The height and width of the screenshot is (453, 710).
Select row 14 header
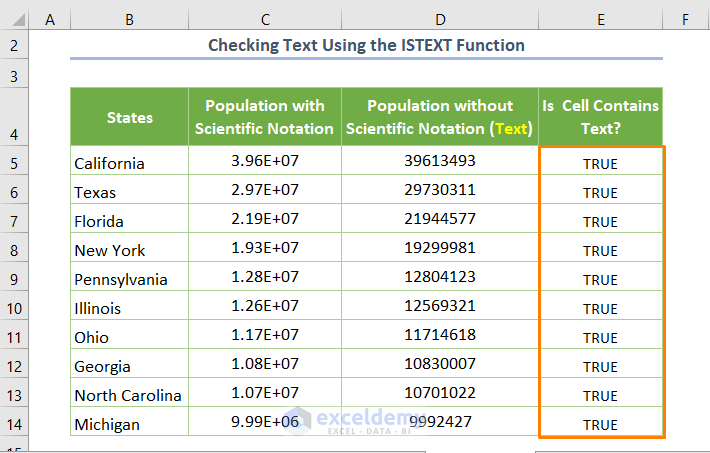click(14, 424)
